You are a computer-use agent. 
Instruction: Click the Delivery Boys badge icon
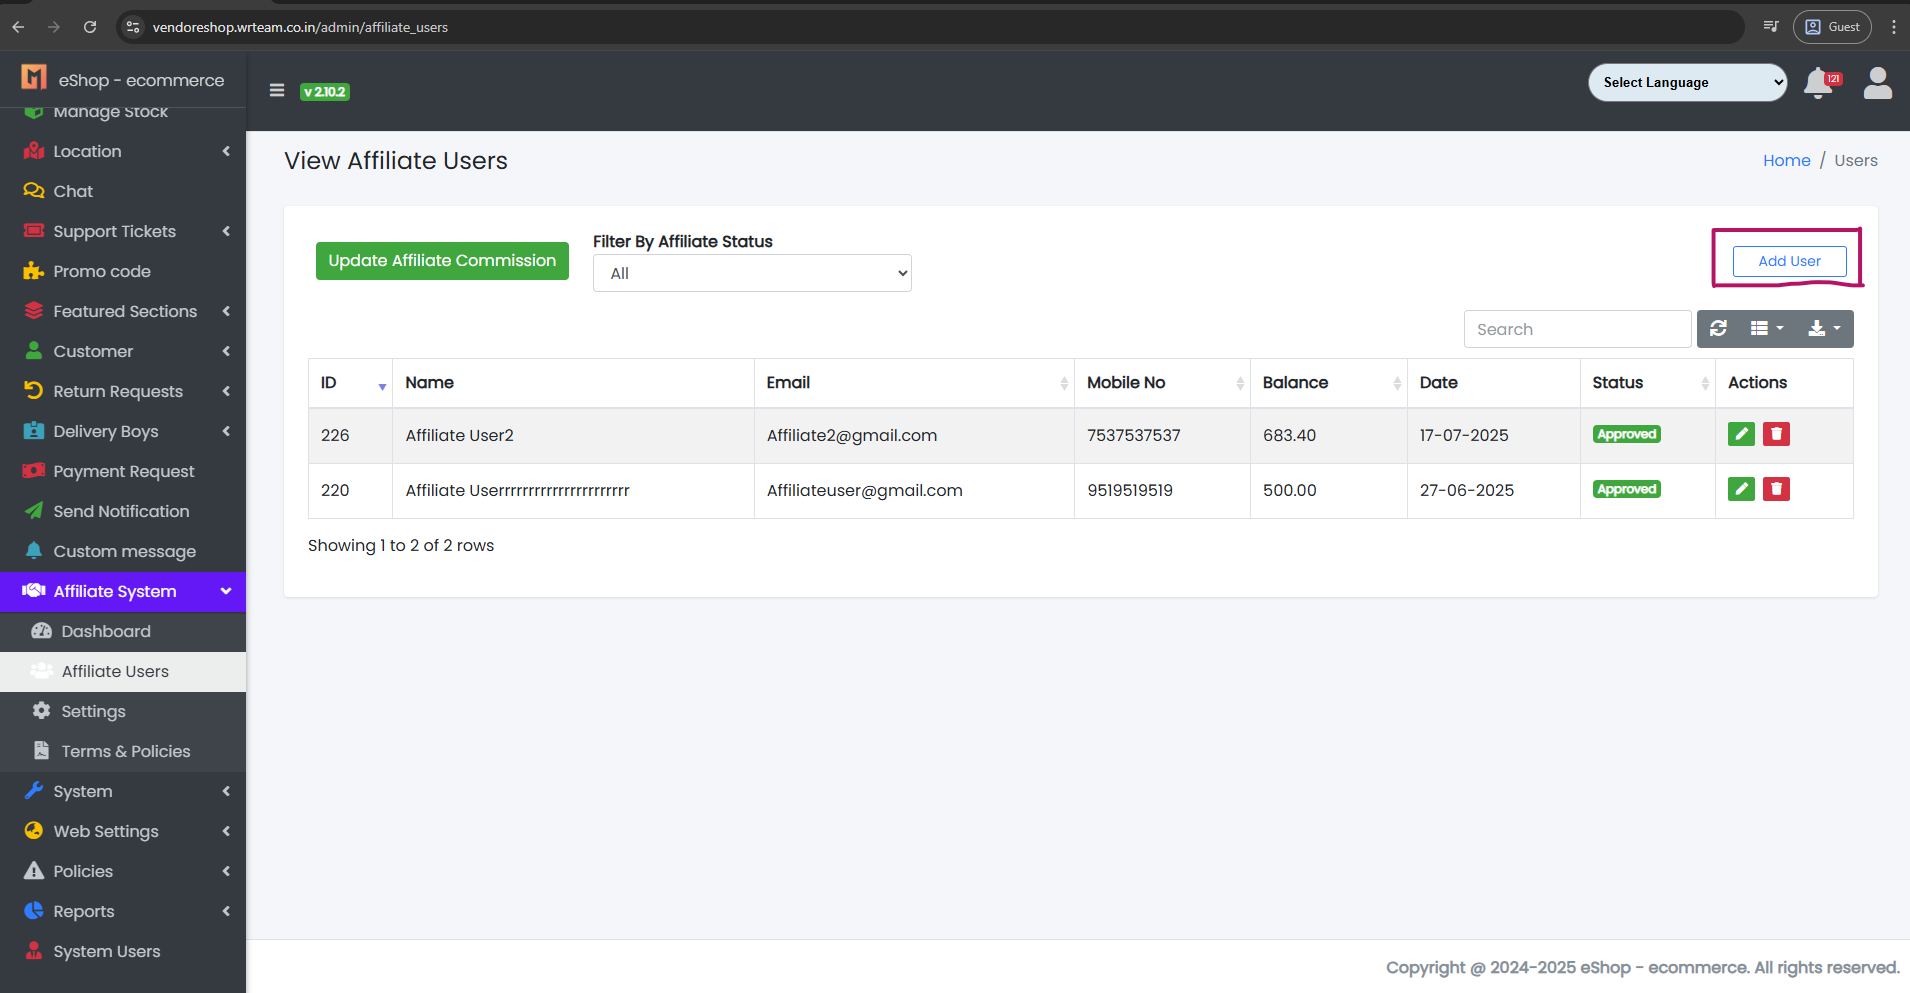34,431
